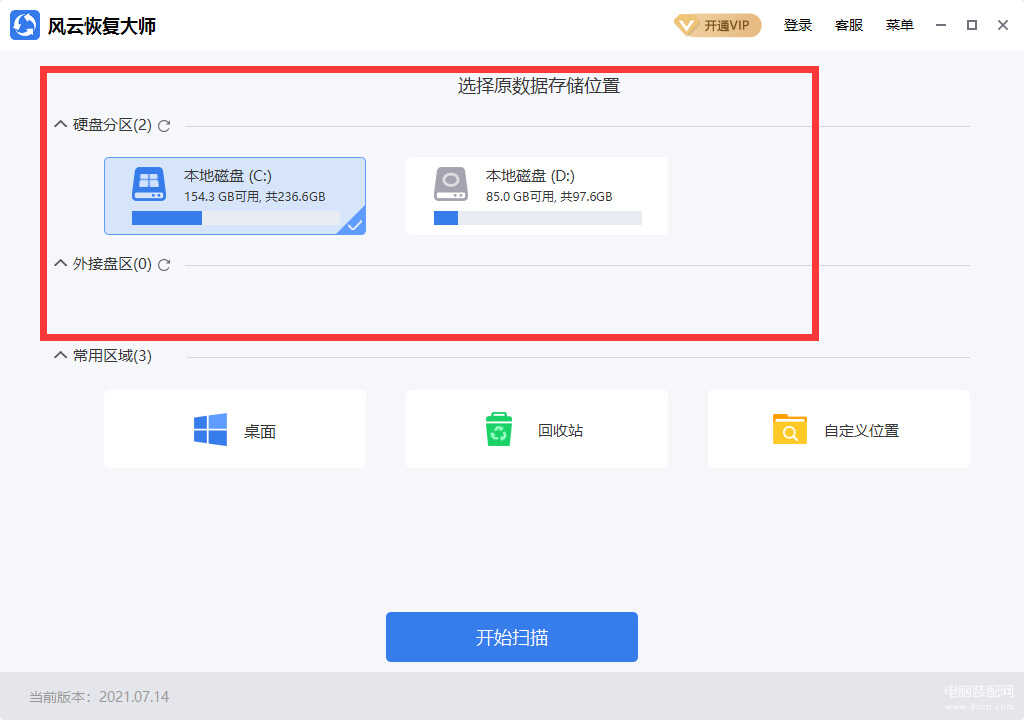Select 本地磁盘 (D:) label
Image resolution: width=1024 pixels, height=720 pixels.
point(530,176)
